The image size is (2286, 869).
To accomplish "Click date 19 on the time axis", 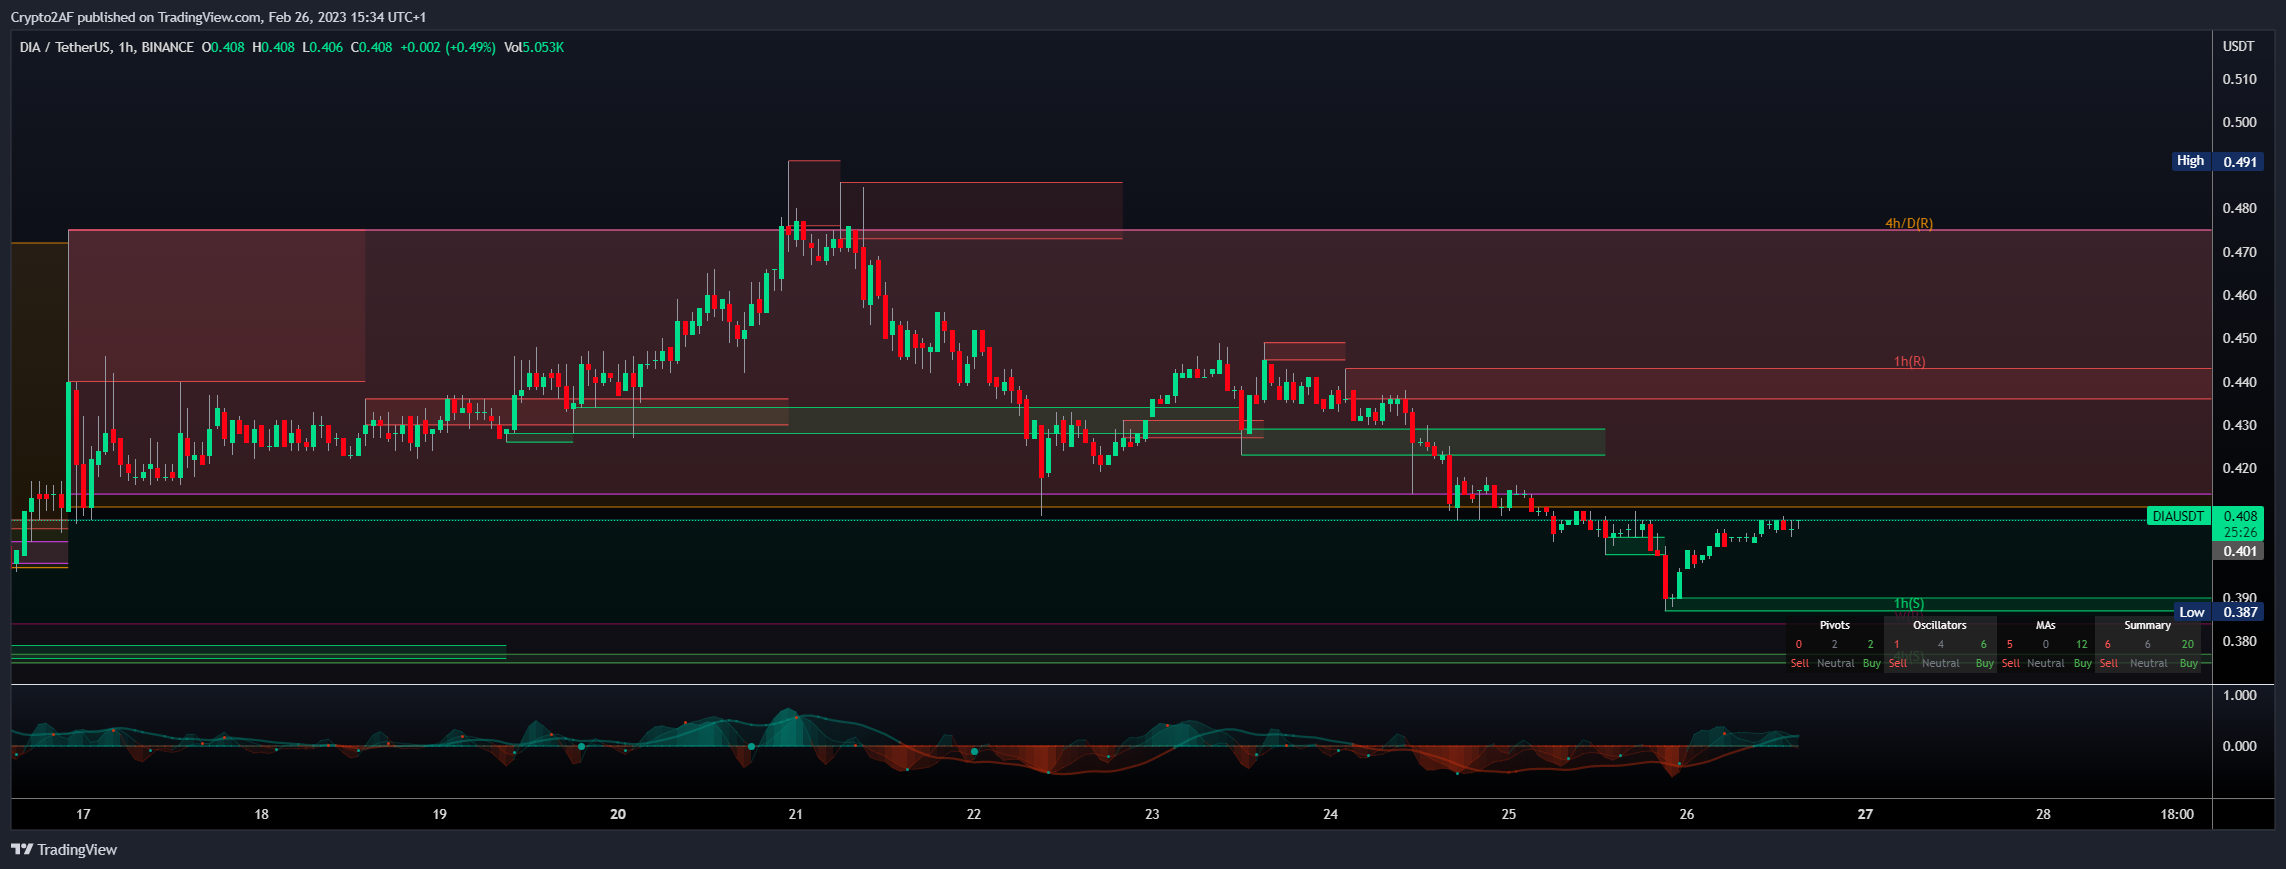I will click(439, 814).
